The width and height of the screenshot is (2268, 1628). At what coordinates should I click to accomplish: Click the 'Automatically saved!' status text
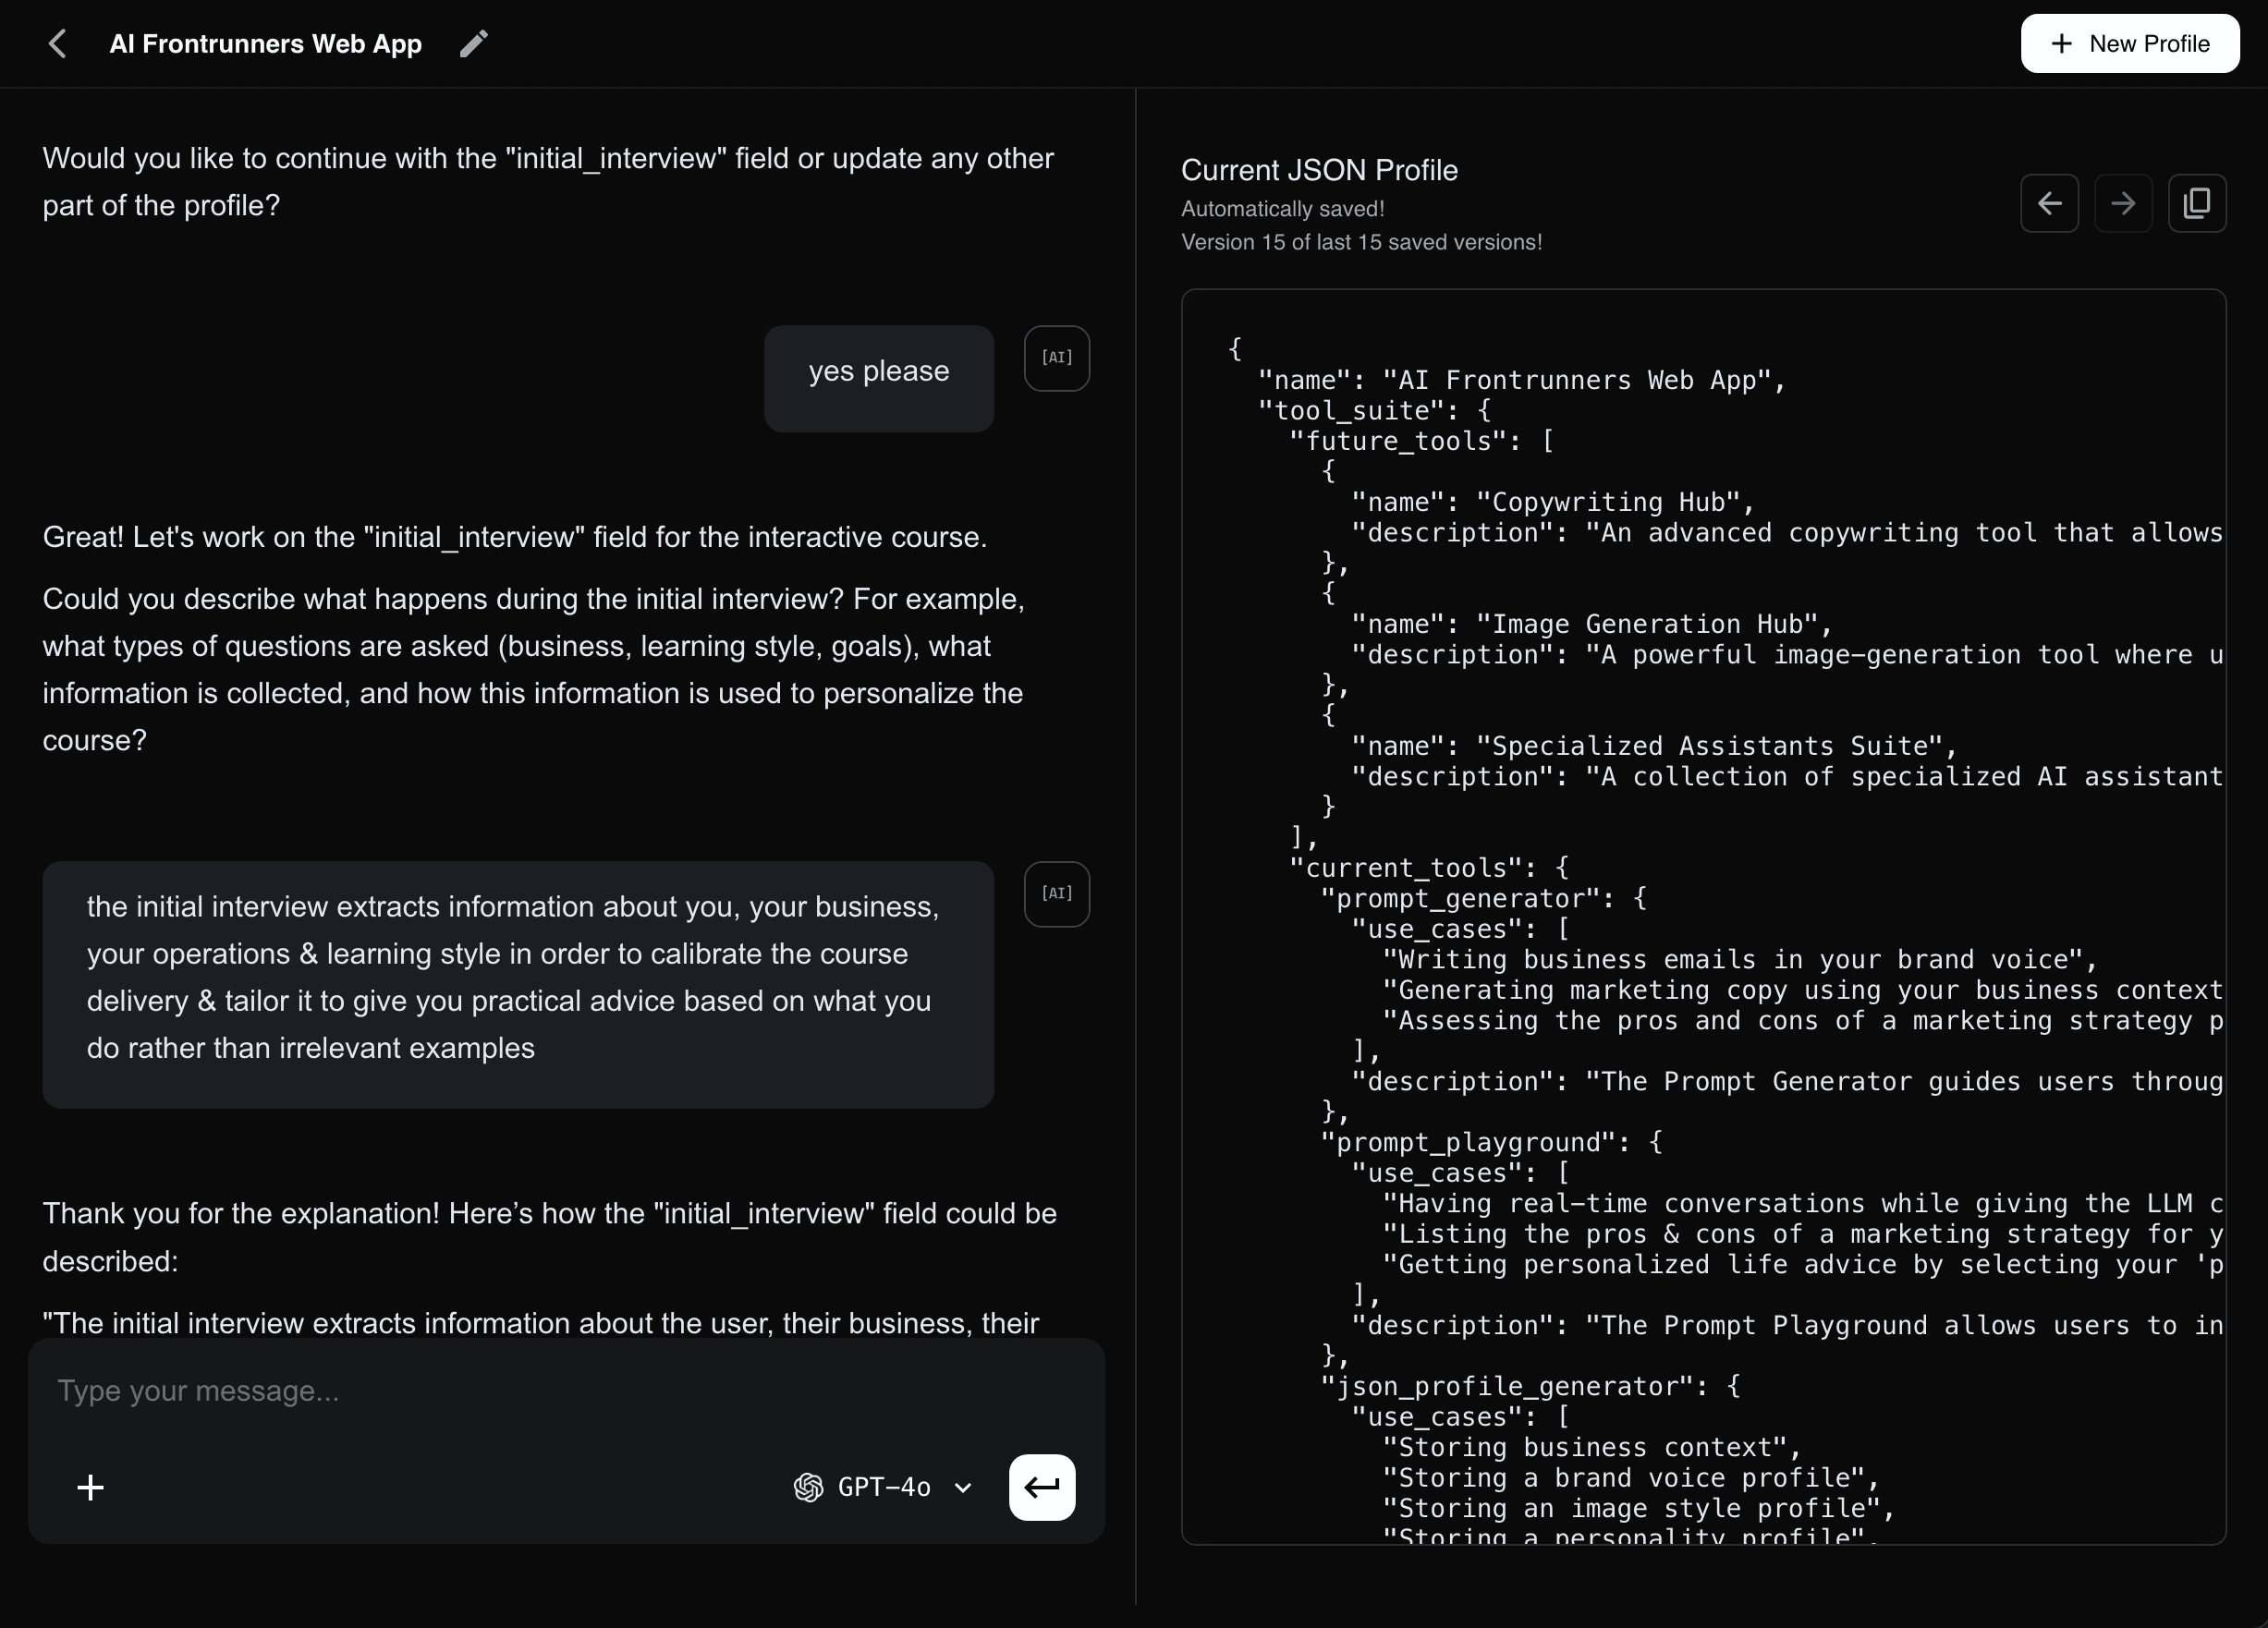[x=1282, y=209]
